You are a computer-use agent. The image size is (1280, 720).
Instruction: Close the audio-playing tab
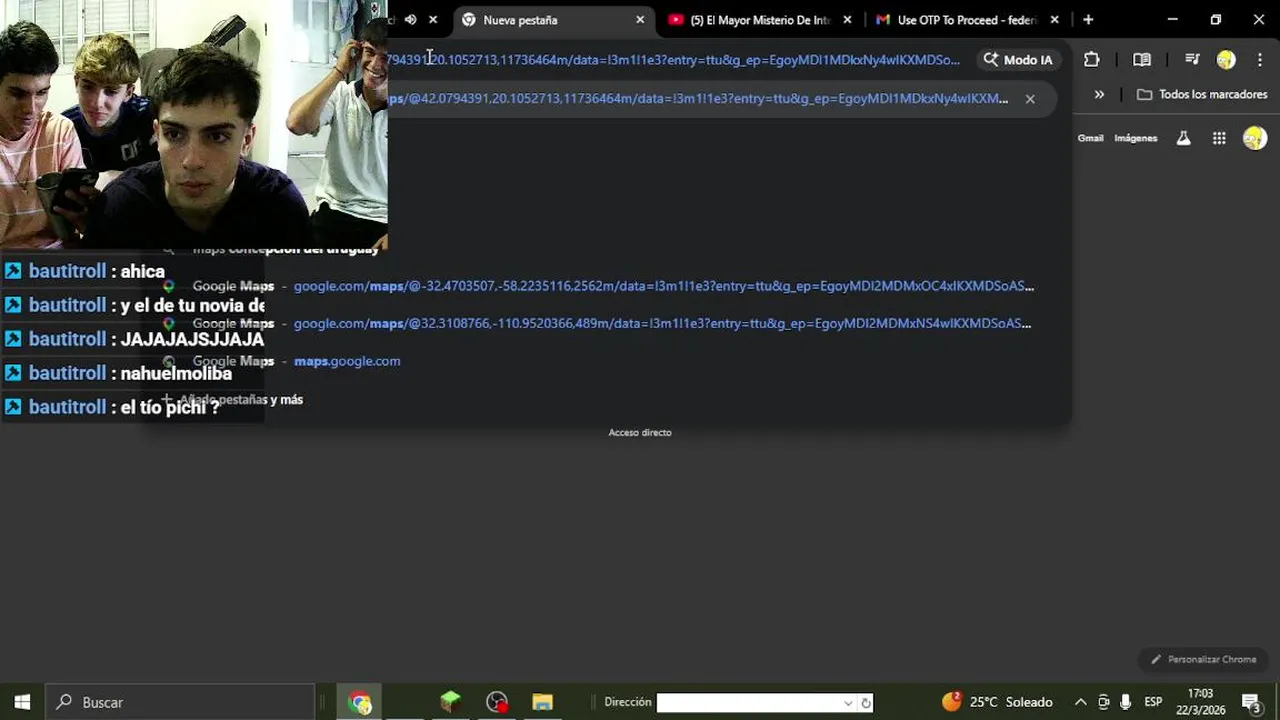point(433,19)
